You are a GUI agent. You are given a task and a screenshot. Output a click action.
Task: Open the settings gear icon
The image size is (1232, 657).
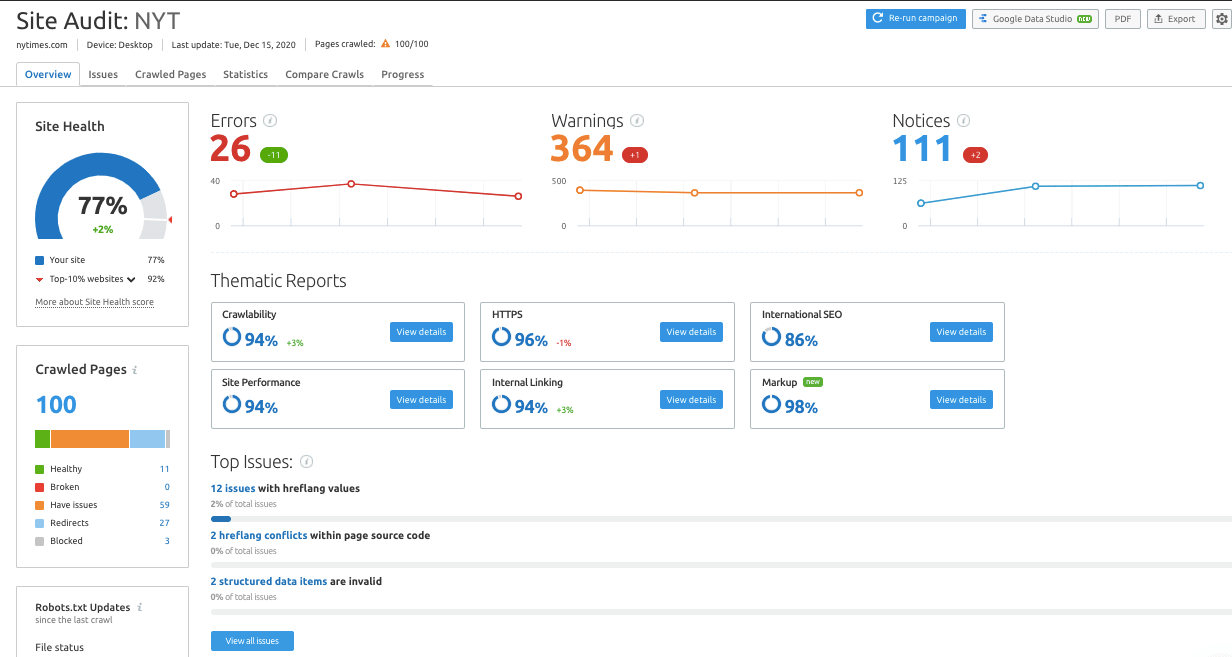click(1221, 19)
